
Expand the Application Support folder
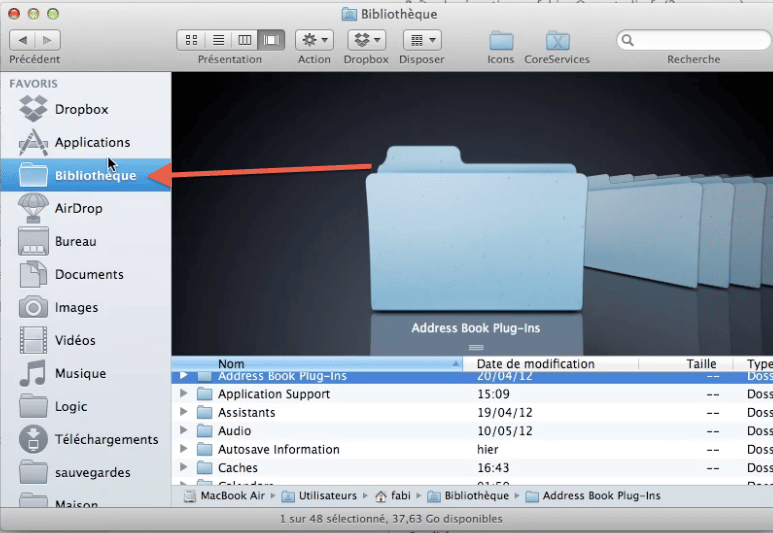(183, 393)
